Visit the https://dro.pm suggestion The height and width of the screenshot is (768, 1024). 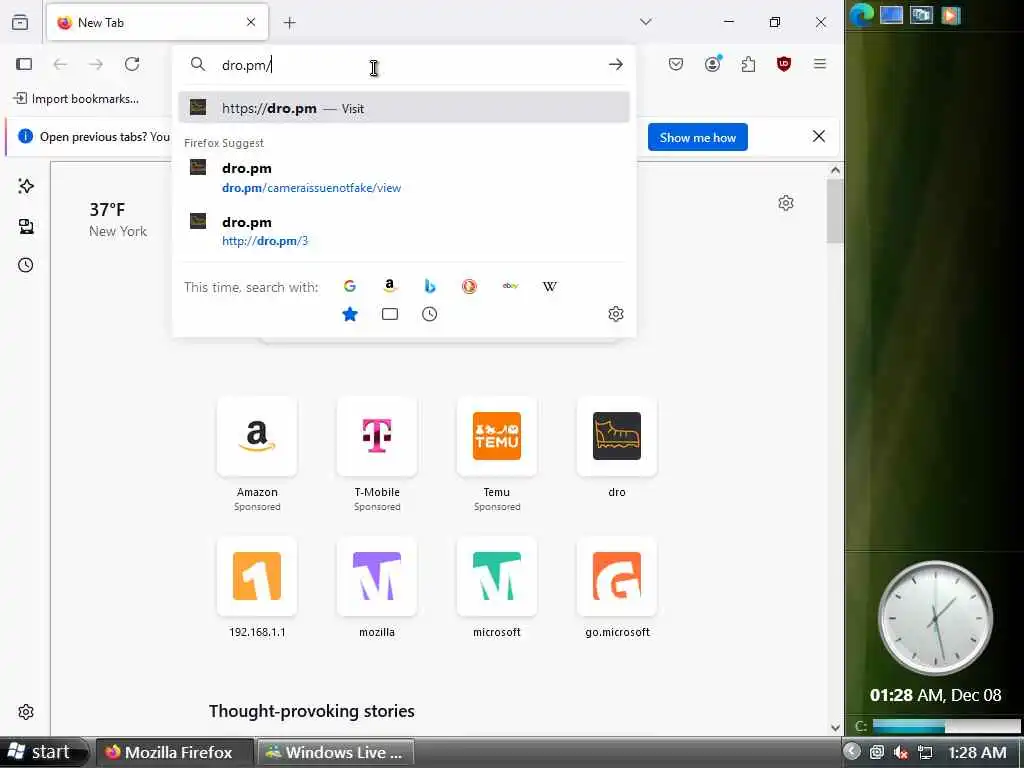(404, 108)
